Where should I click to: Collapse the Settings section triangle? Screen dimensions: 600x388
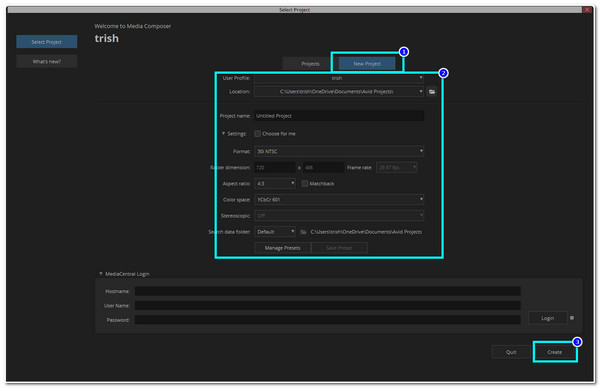point(223,134)
